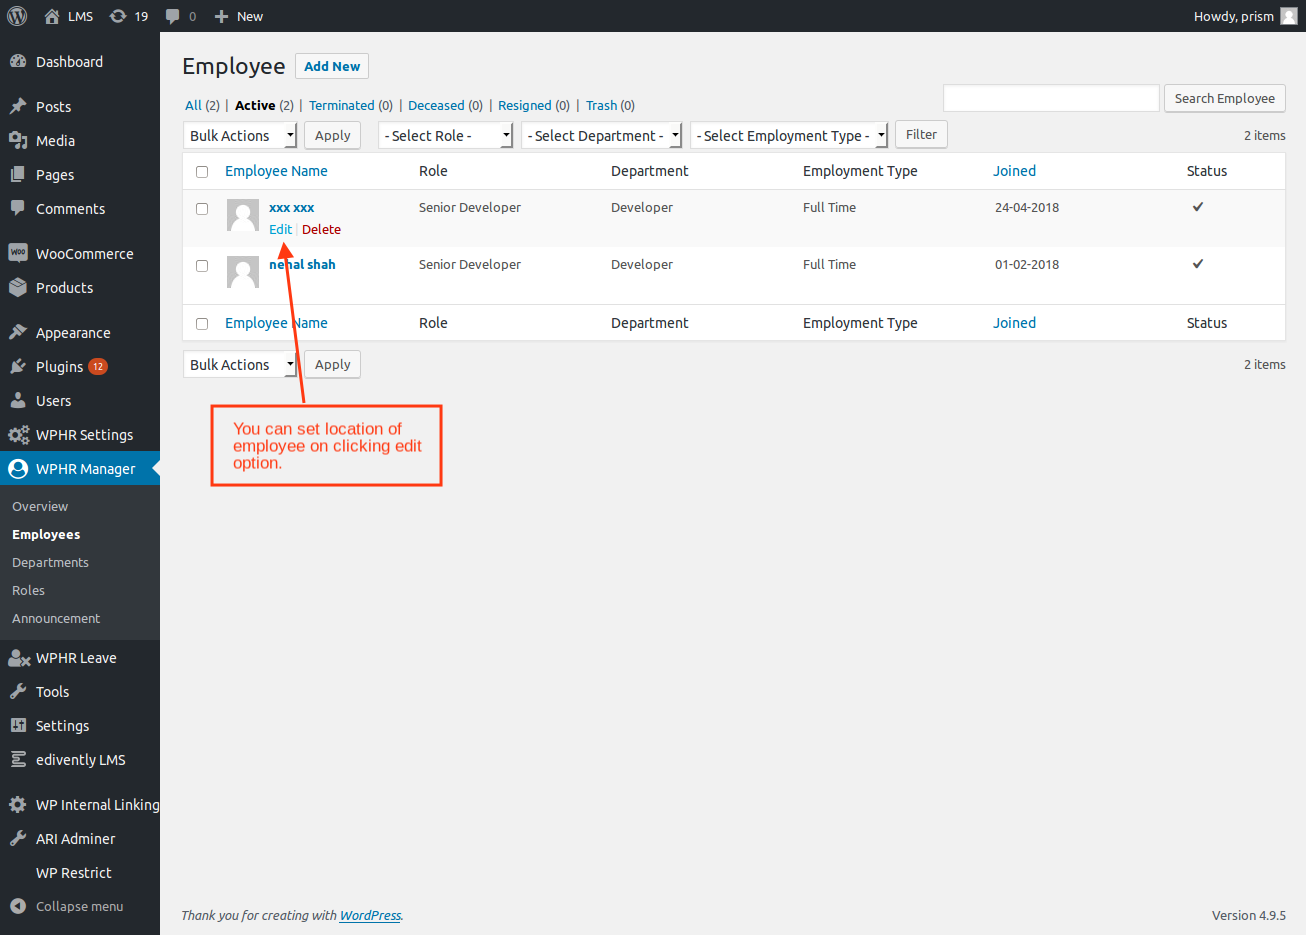Tick the select-all checkbox in table footer
Viewport: 1306px width, 935px height.
pyautogui.click(x=202, y=324)
